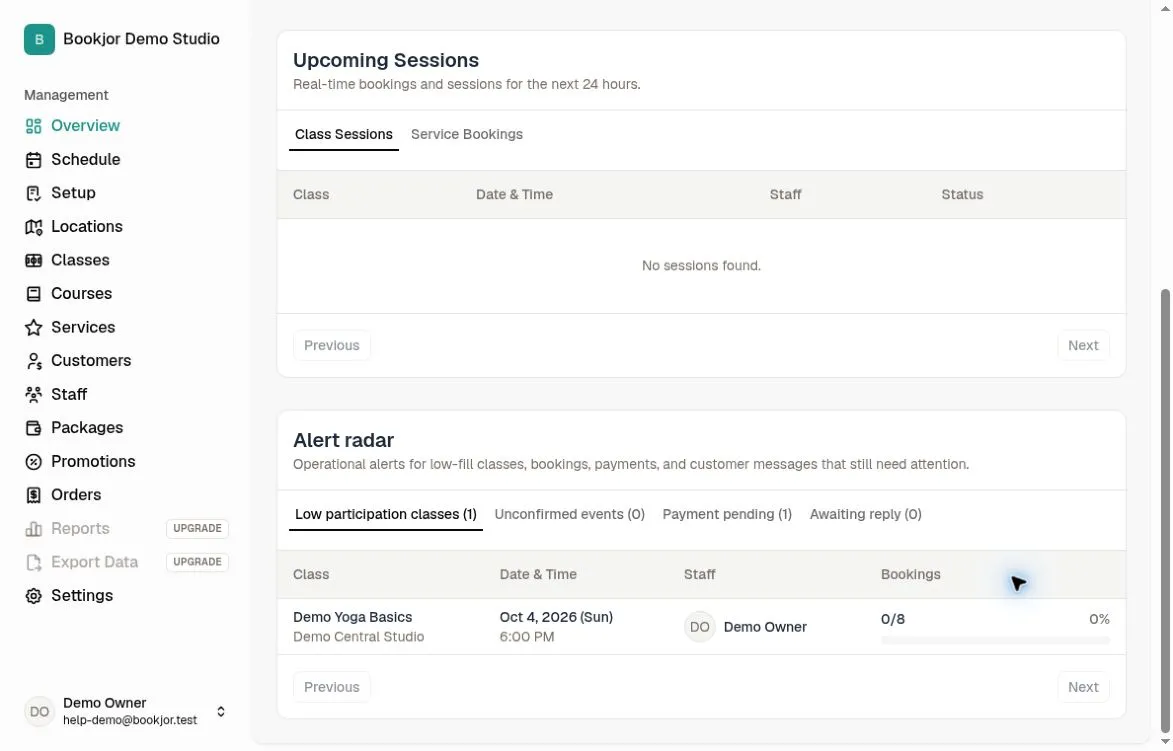Open the Settings gear icon
1173x751 pixels.
[x=33, y=596]
